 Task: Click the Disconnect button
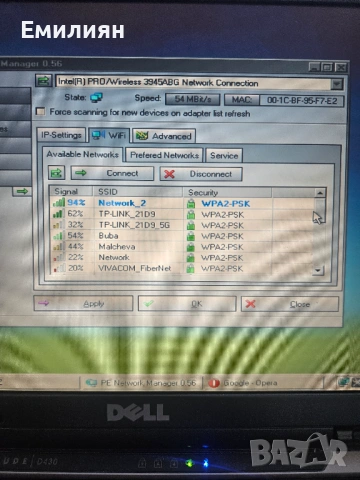click(201, 174)
